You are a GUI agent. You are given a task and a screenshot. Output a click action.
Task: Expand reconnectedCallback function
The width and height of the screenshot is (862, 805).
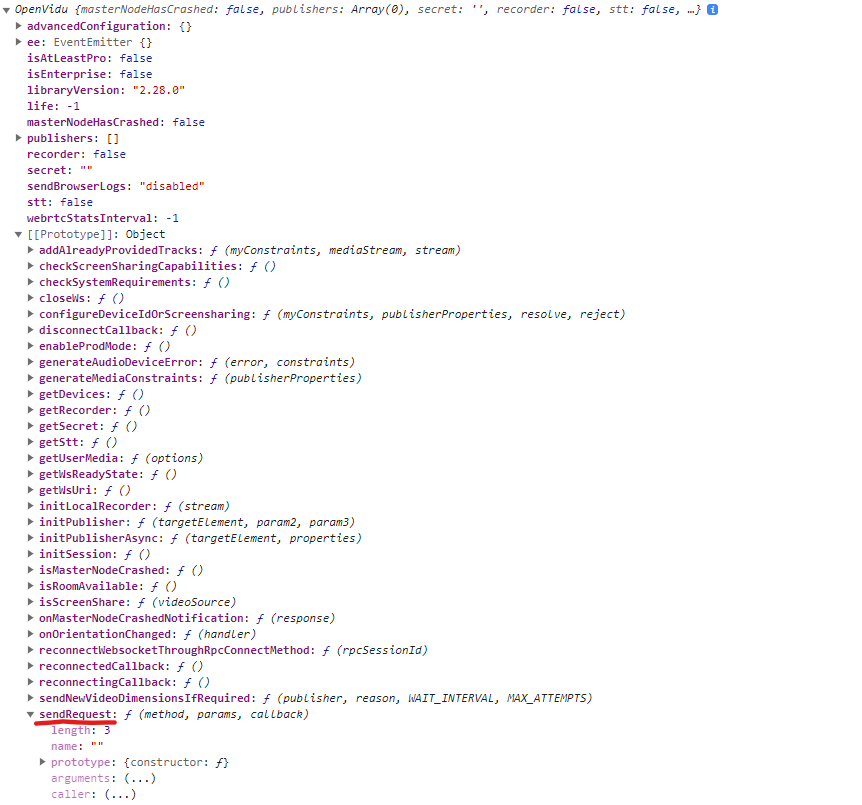click(x=31, y=666)
